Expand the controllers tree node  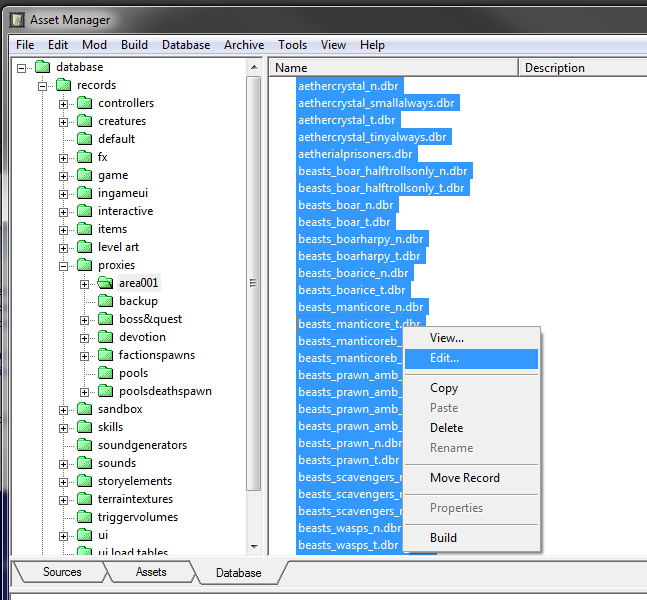[x=64, y=103]
